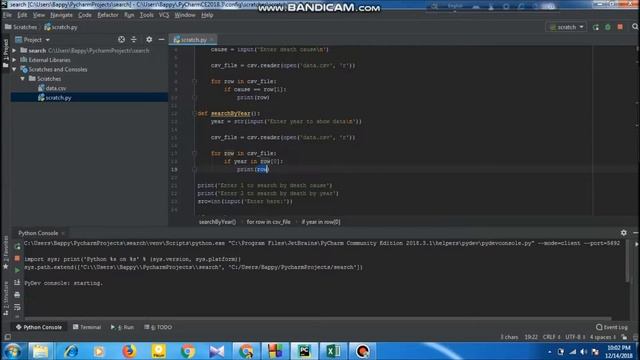Open Project panel settings gear
Screen dimensions: 640x360
coord(149,40)
